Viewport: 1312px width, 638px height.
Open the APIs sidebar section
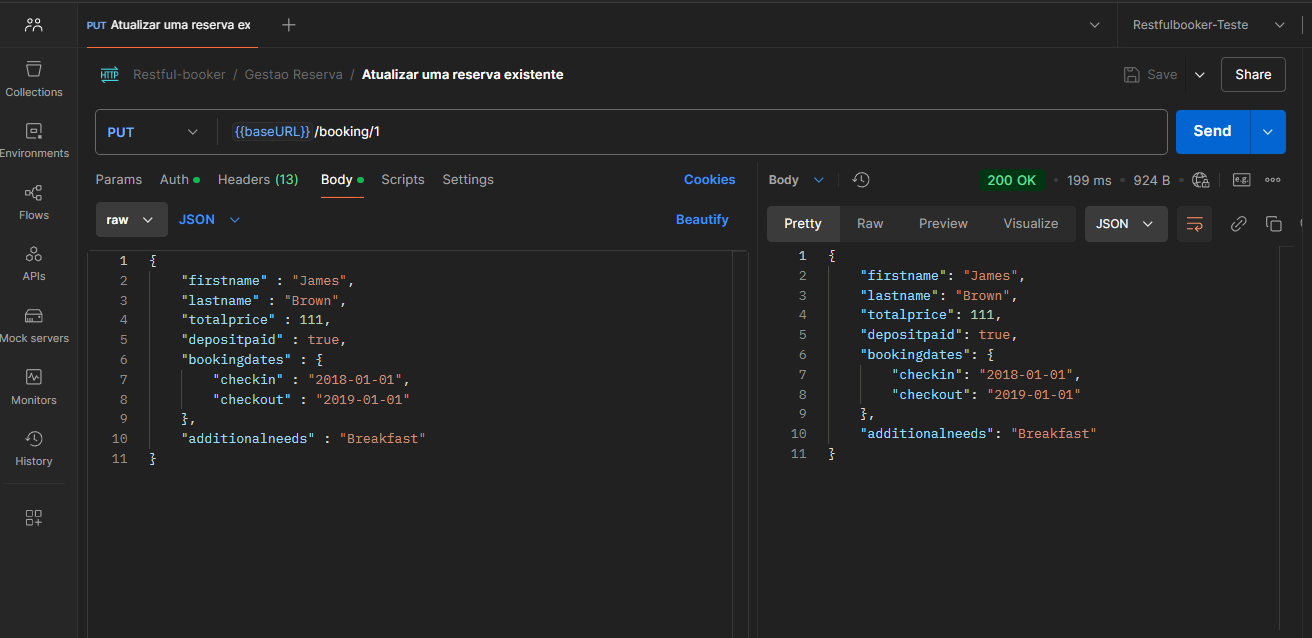point(34,263)
